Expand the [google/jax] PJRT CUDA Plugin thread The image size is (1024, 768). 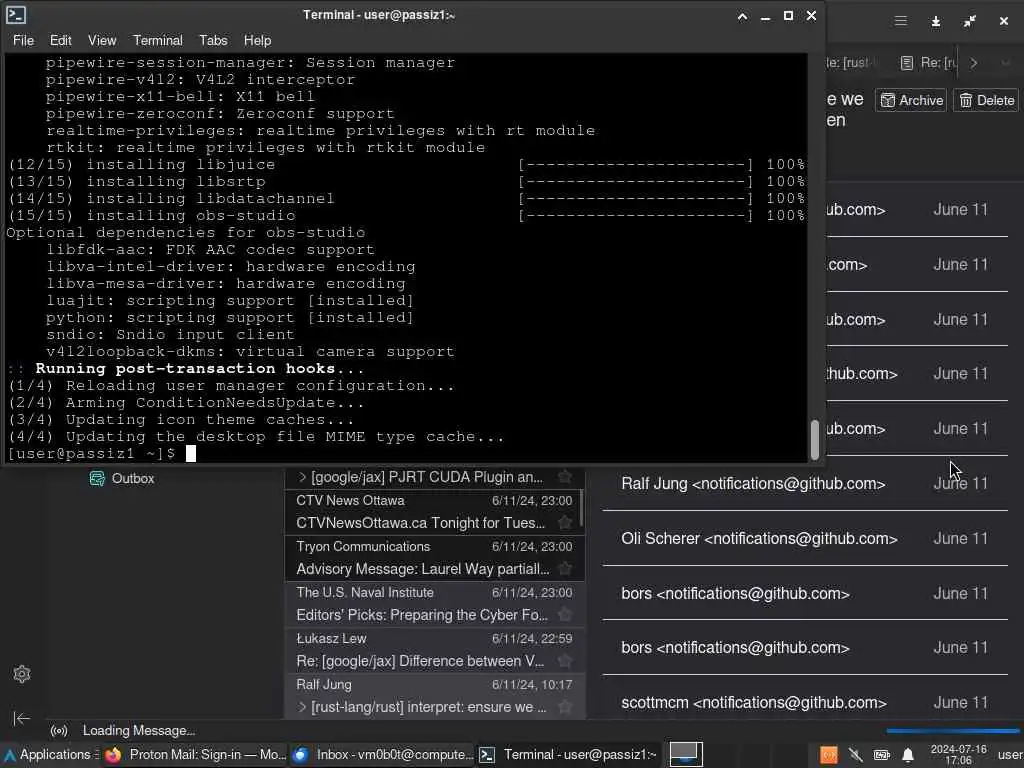(x=302, y=477)
